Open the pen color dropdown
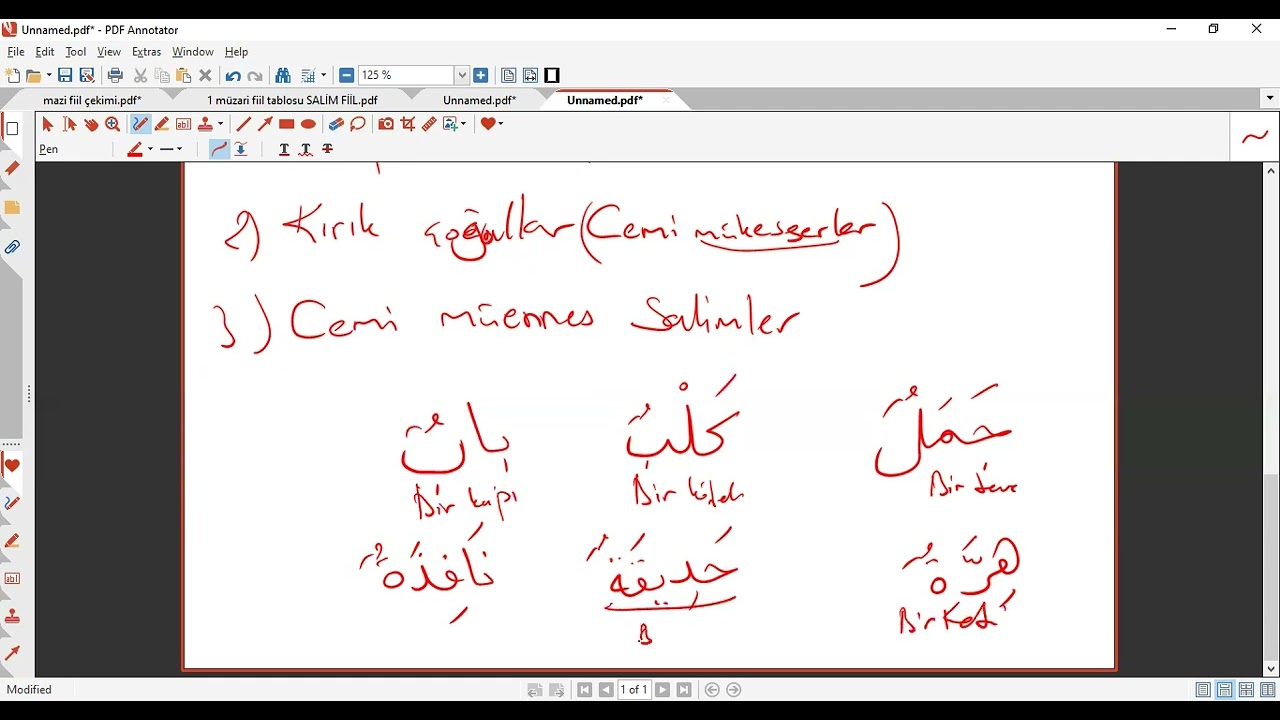 click(150, 149)
